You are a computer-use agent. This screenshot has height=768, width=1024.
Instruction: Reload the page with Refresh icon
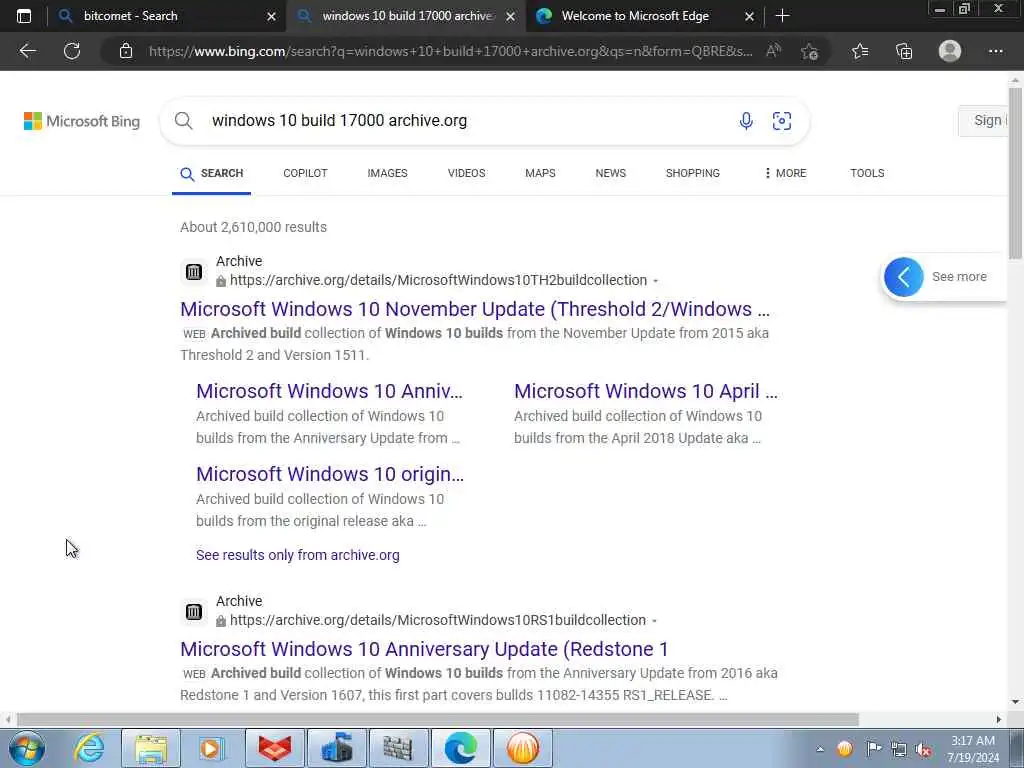72,51
